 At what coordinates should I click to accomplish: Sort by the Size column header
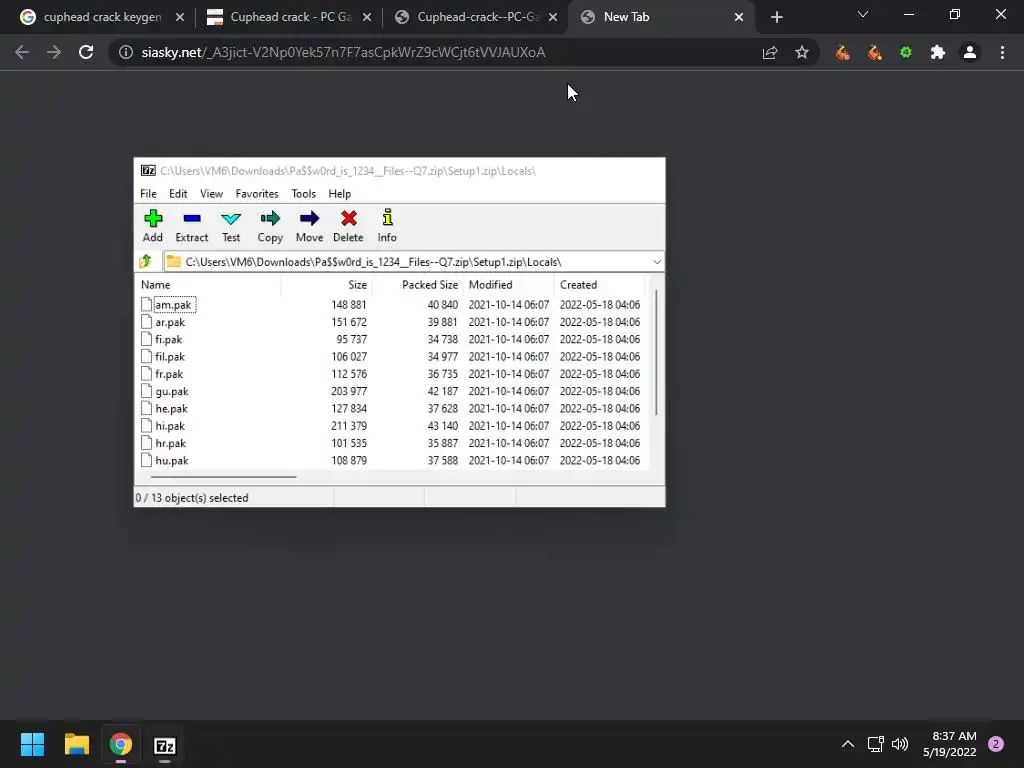point(327,285)
